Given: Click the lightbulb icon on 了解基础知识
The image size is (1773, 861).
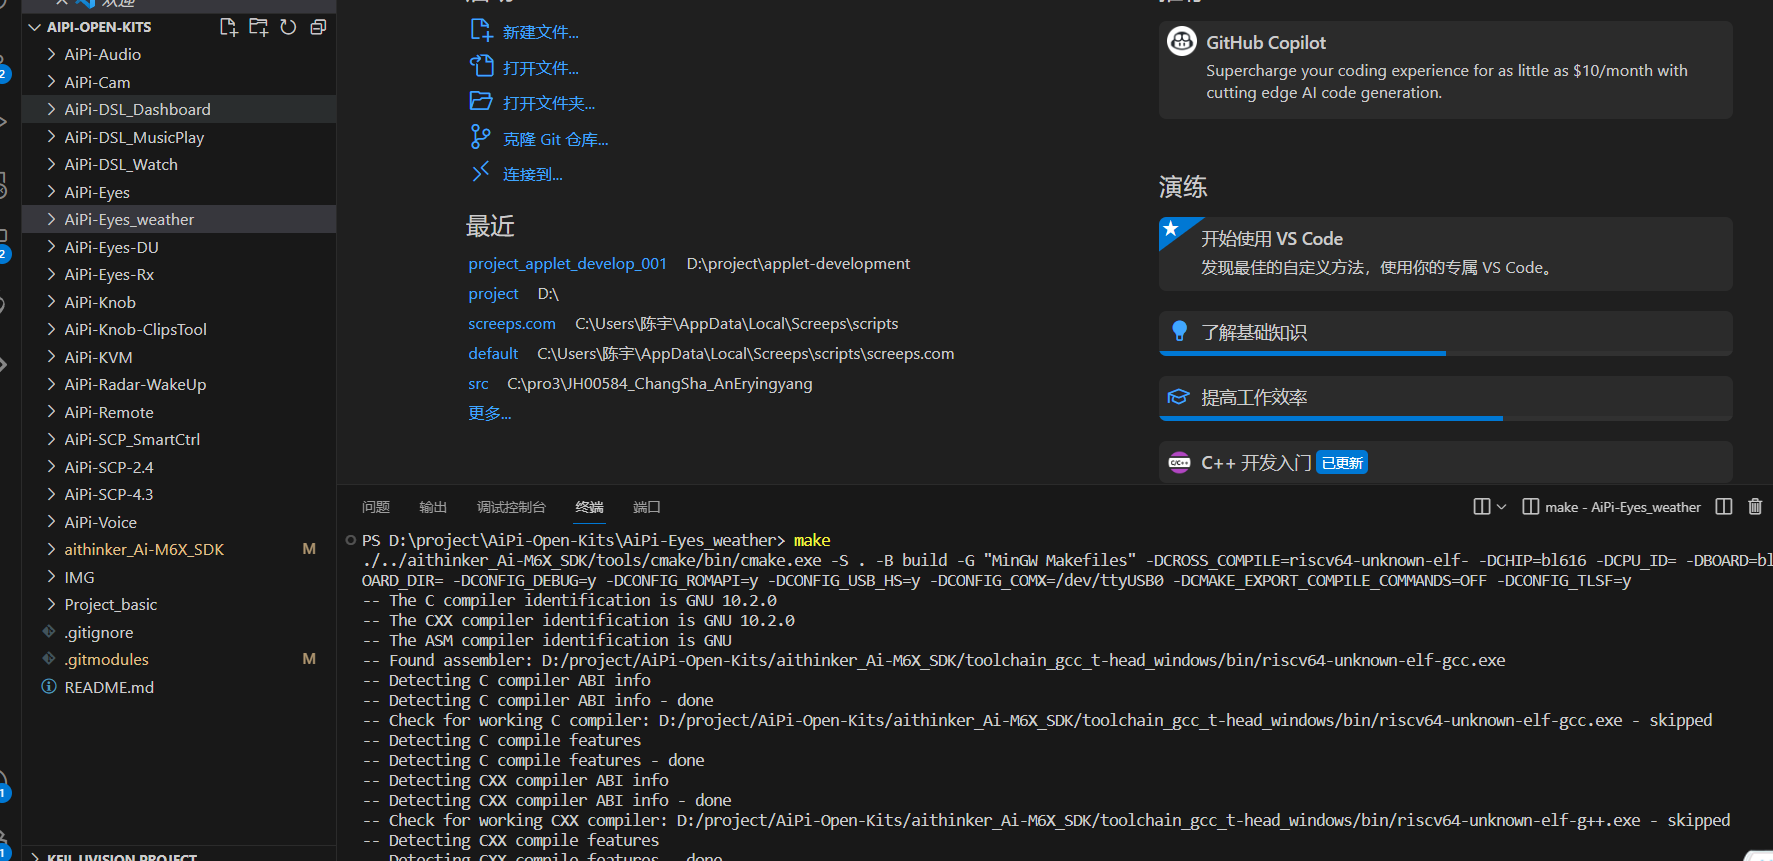Looking at the screenshot, I should [x=1179, y=331].
